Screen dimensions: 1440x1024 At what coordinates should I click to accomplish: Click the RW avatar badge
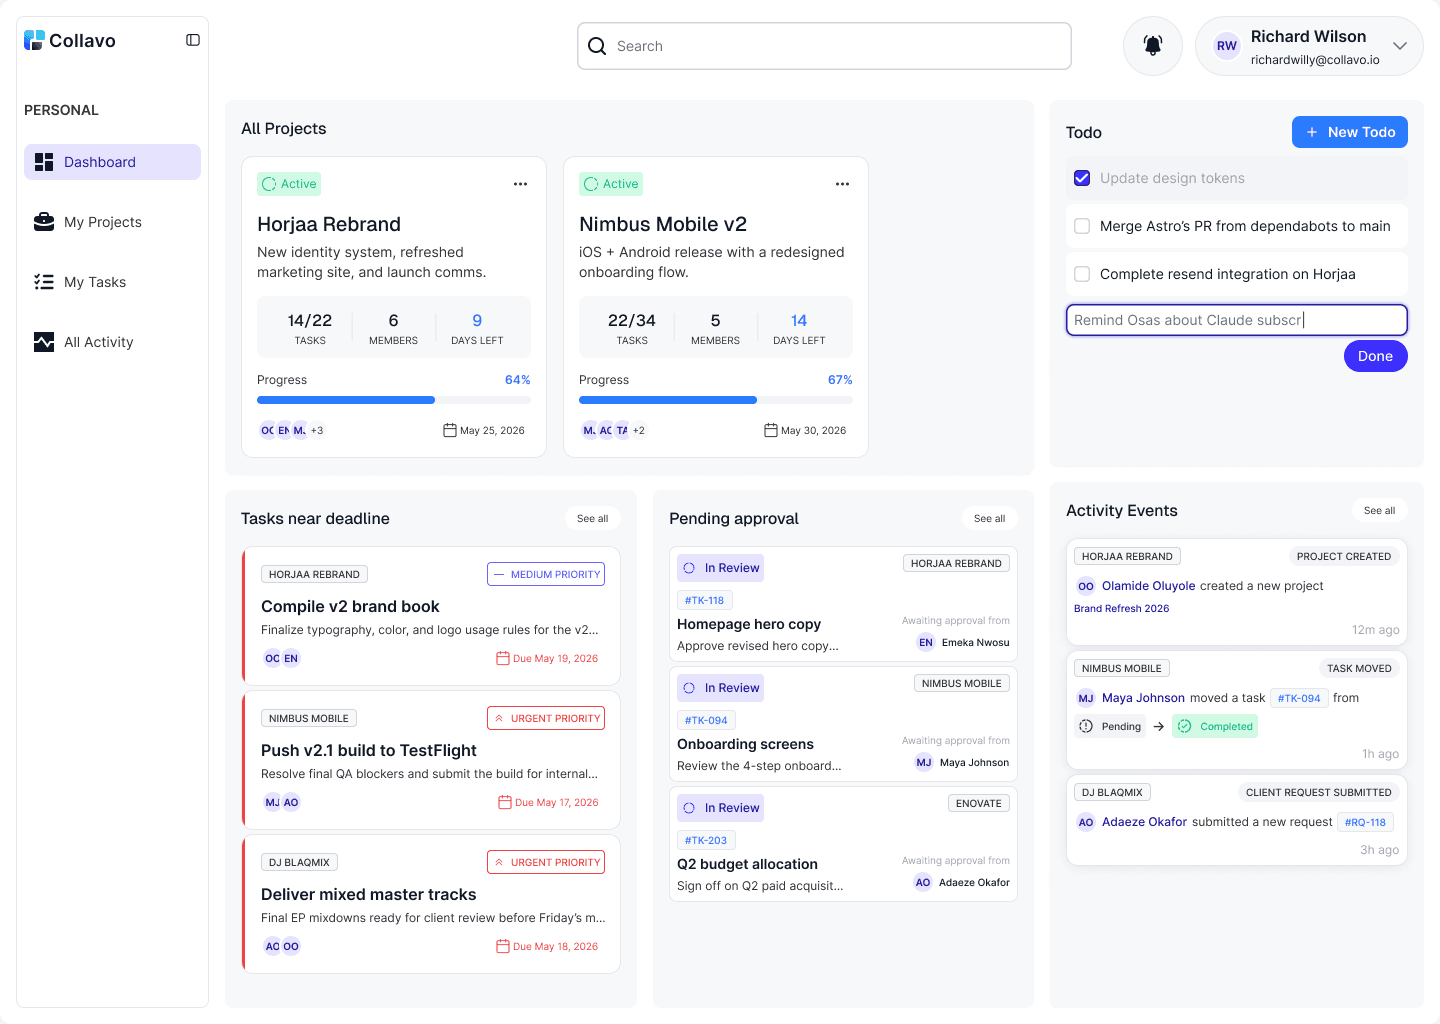click(x=1227, y=46)
